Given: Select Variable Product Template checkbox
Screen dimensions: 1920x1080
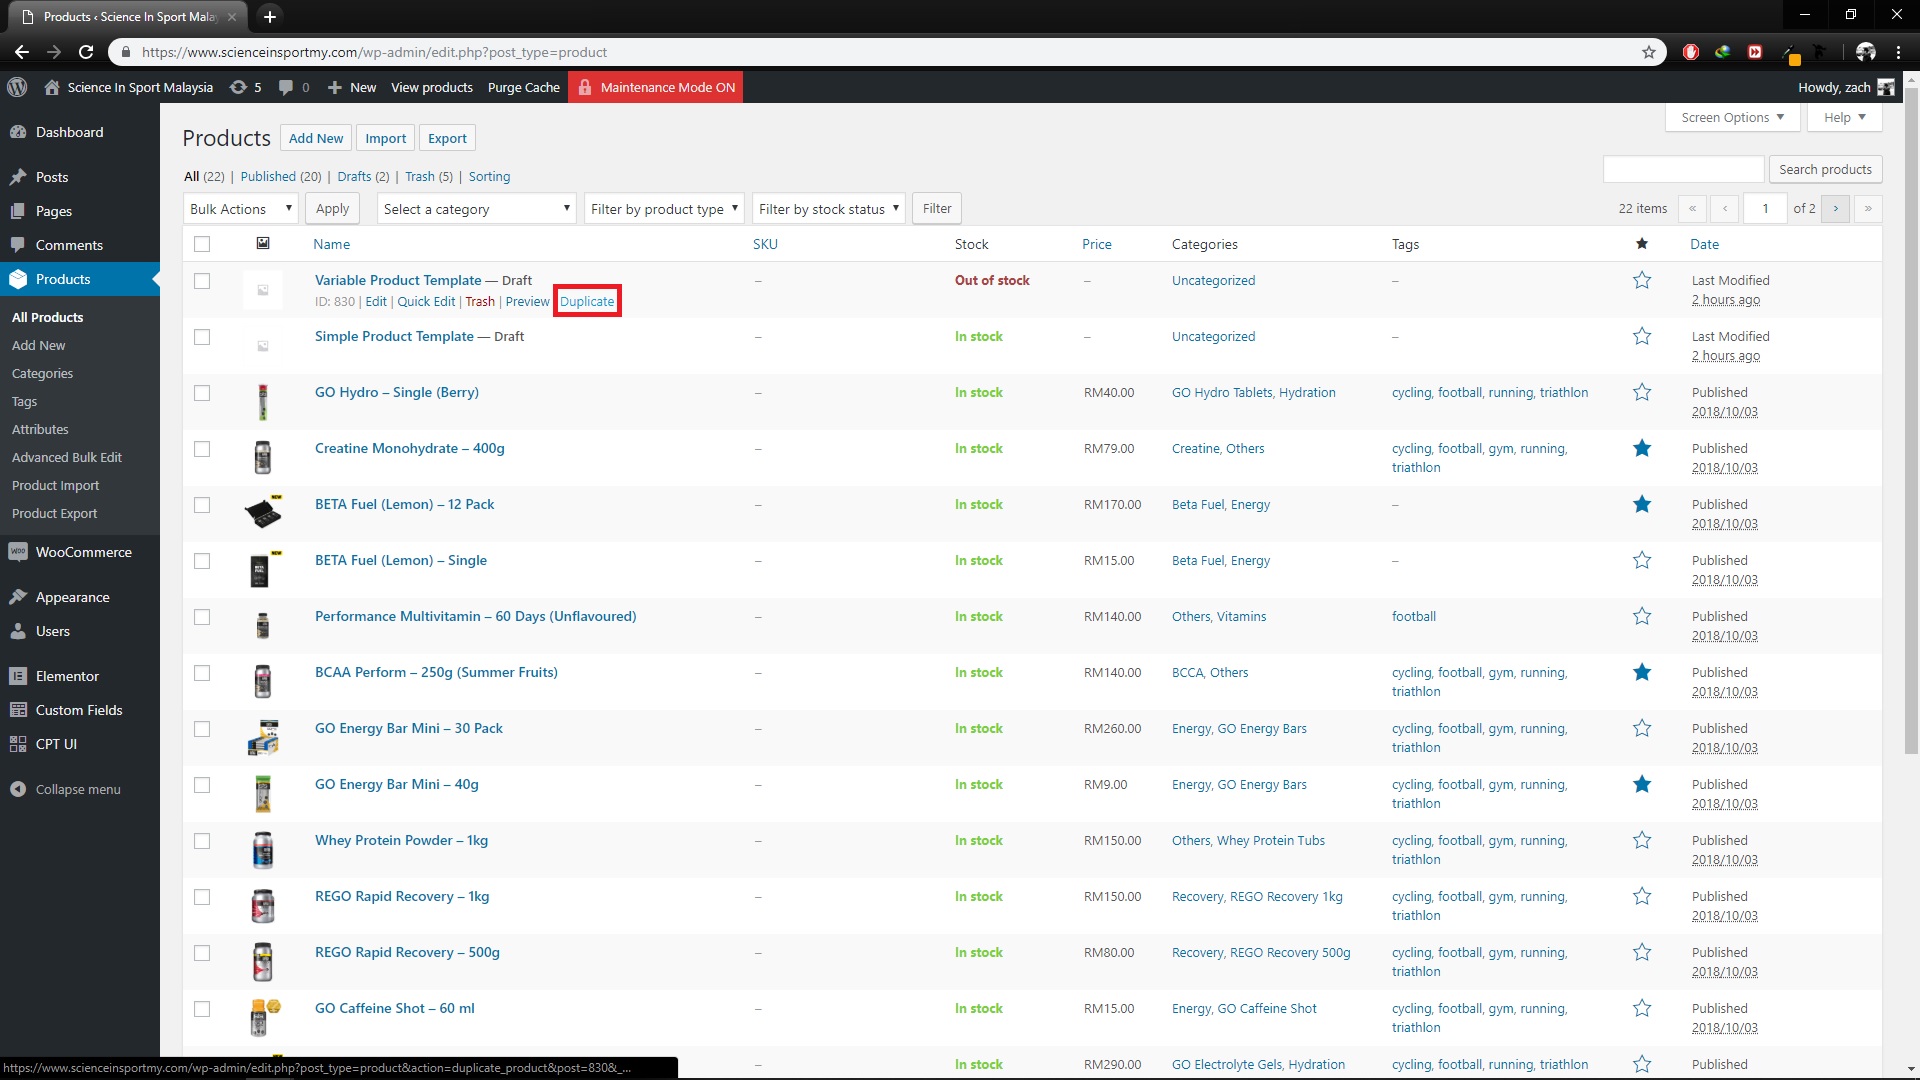Looking at the screenshot, I should pyautogui.click(x=202, y=281).
